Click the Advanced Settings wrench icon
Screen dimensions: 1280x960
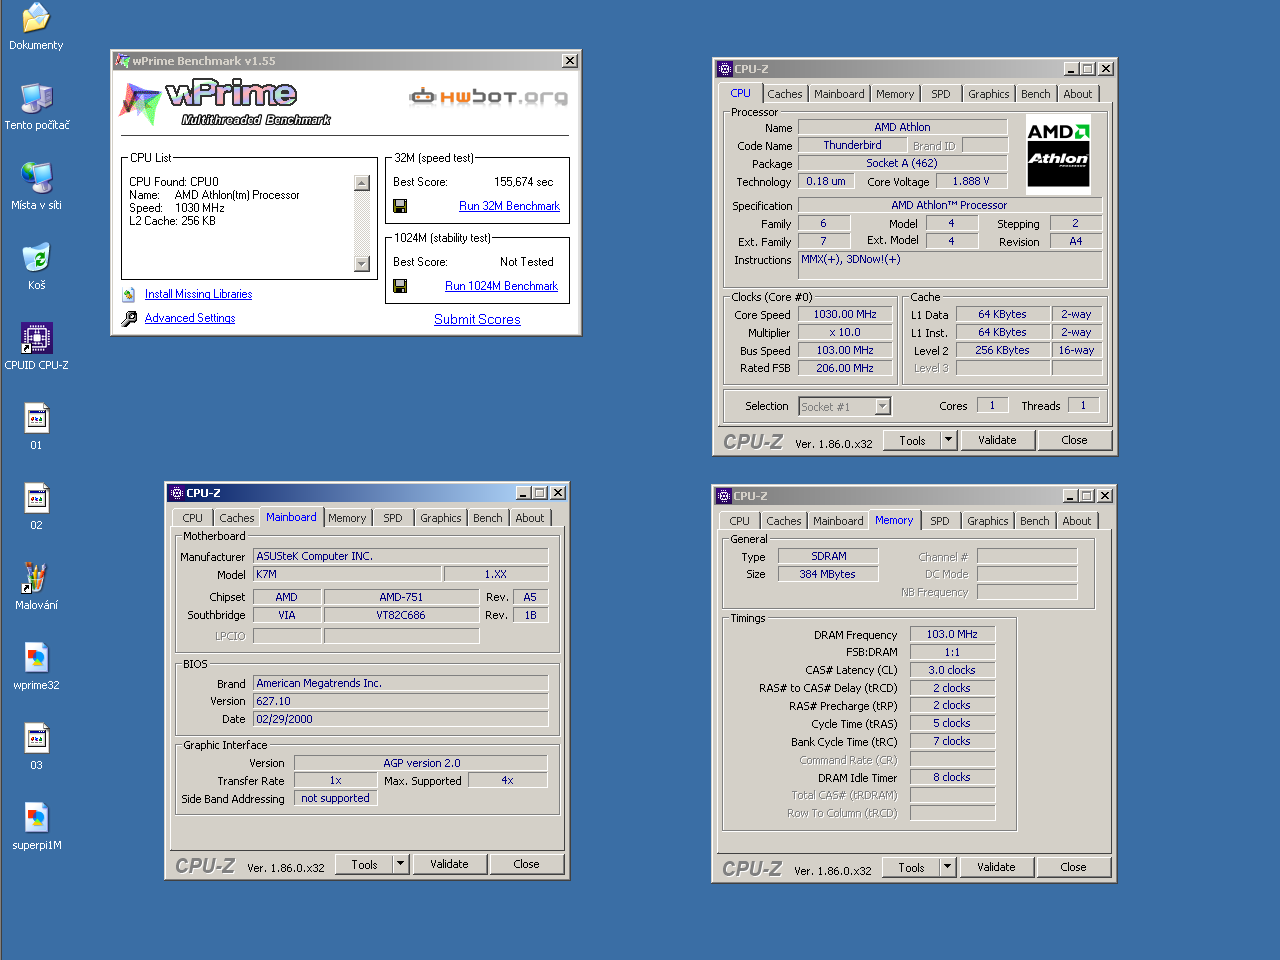pos(129,318)
